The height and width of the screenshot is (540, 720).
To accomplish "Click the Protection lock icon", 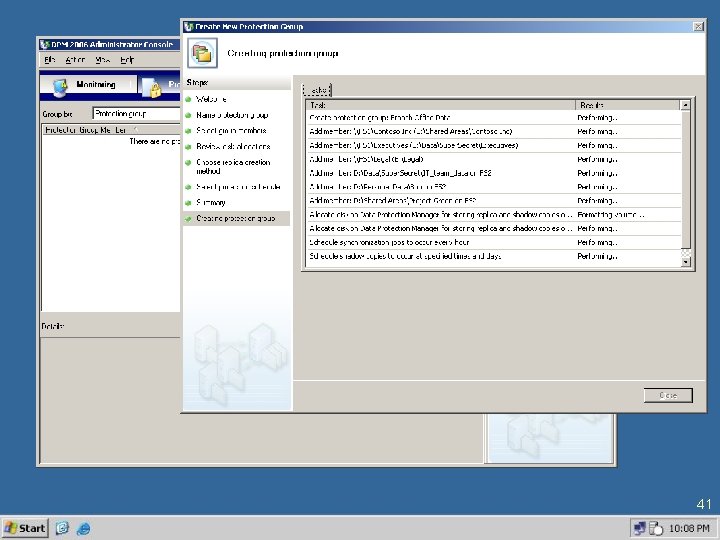I will [152, 87].
